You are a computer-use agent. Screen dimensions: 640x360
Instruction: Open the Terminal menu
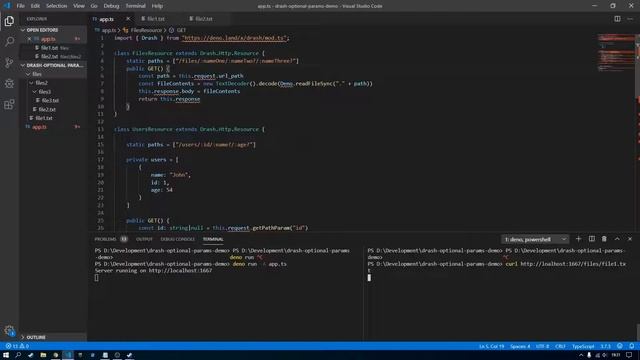[136, 6]
